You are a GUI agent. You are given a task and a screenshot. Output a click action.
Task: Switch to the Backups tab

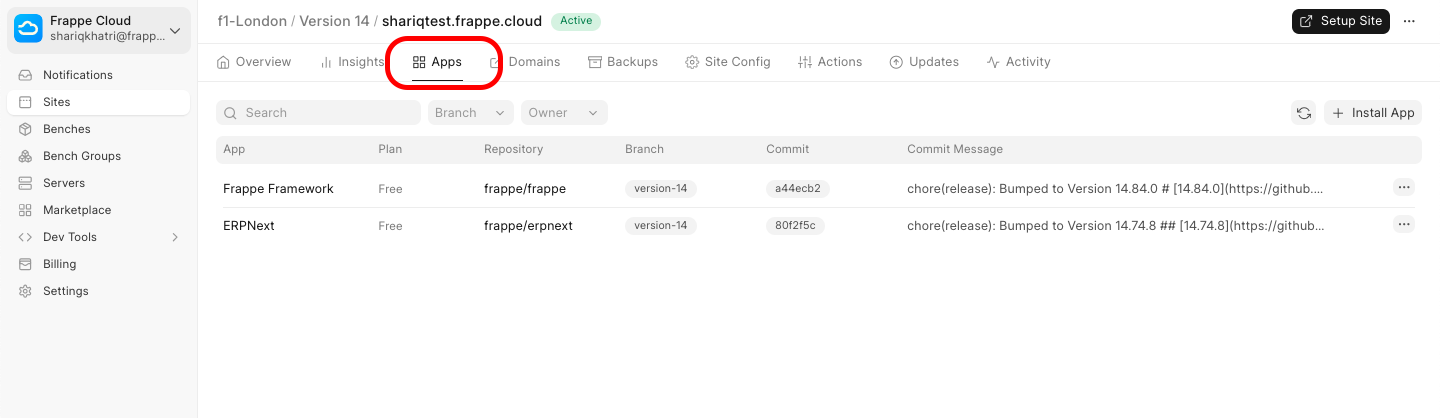click(622, 62)
